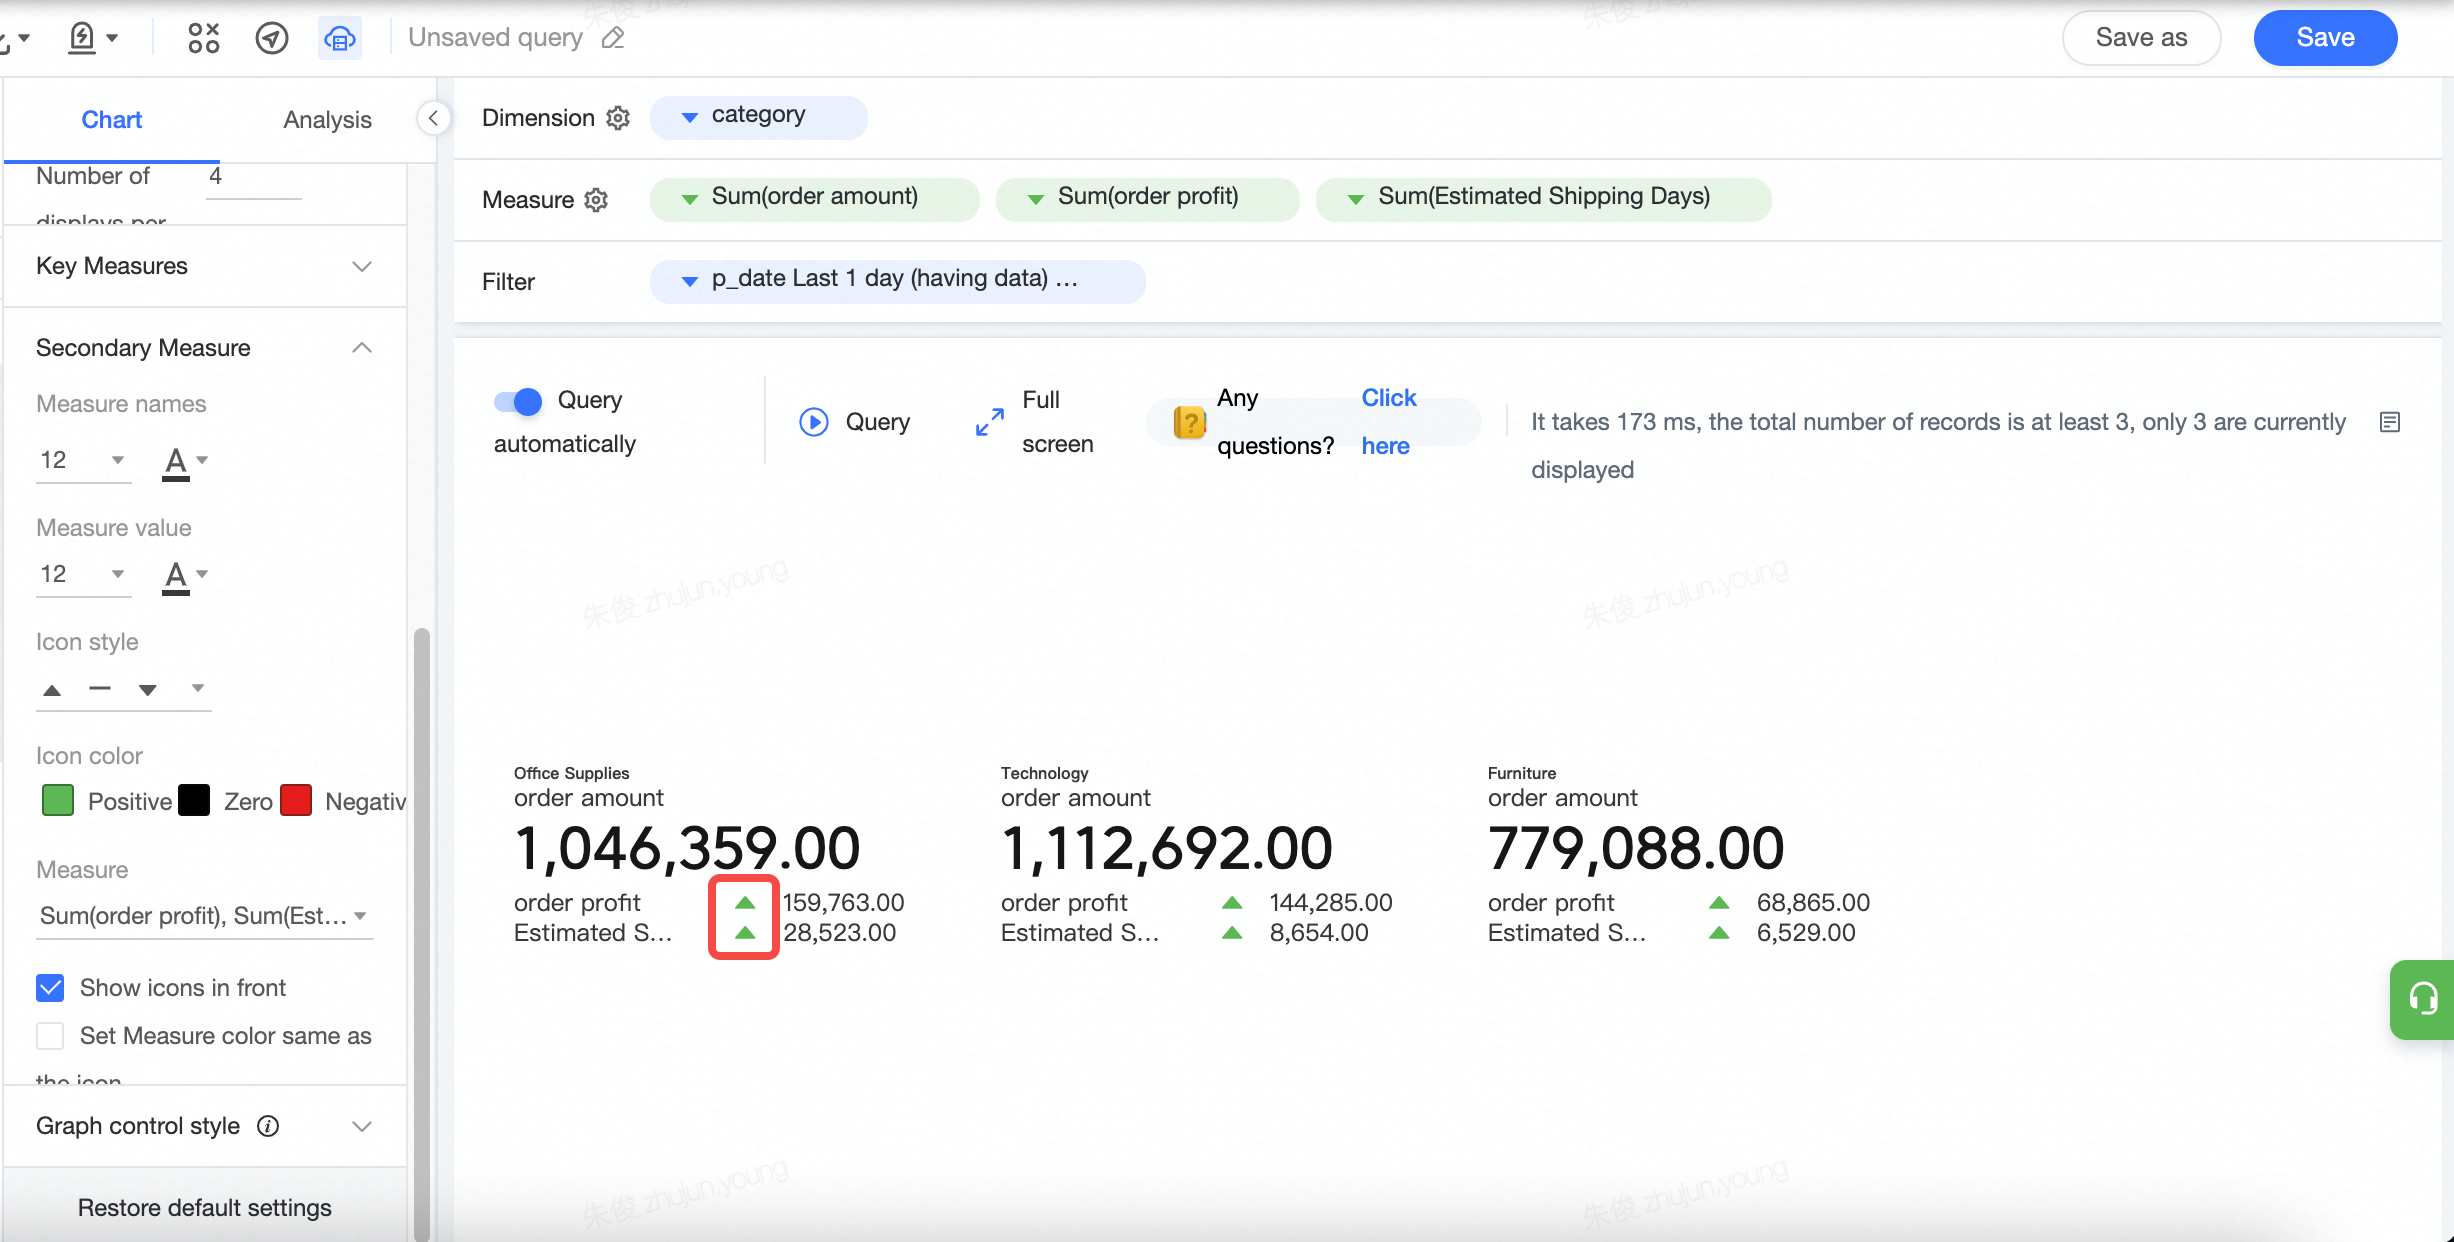The image size is (2454, 1242).
Task: Switch to the Chart tab
Action: pyautogui.click(x=112, y=120)
